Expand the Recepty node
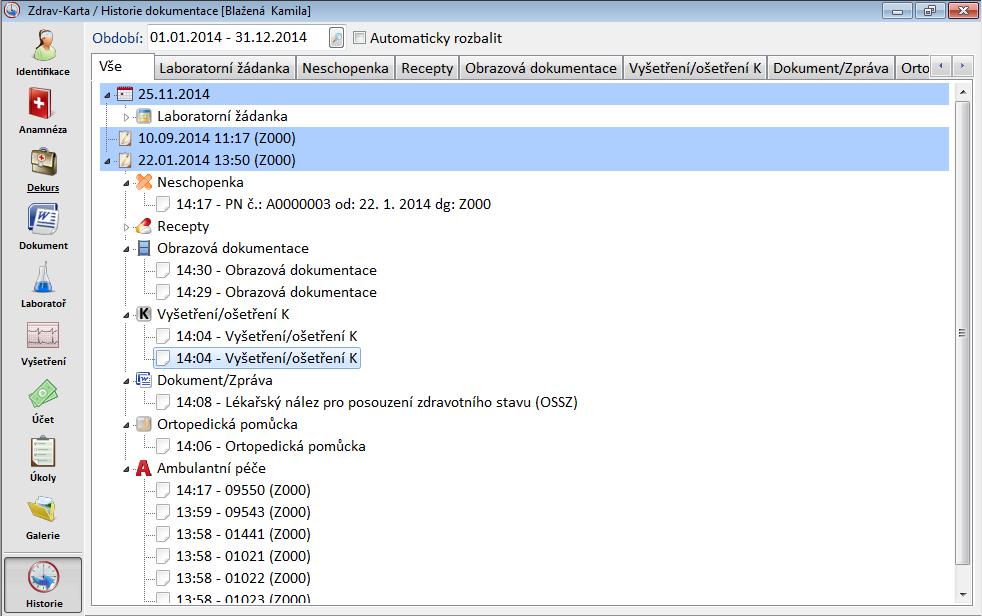 click(126, 227)
